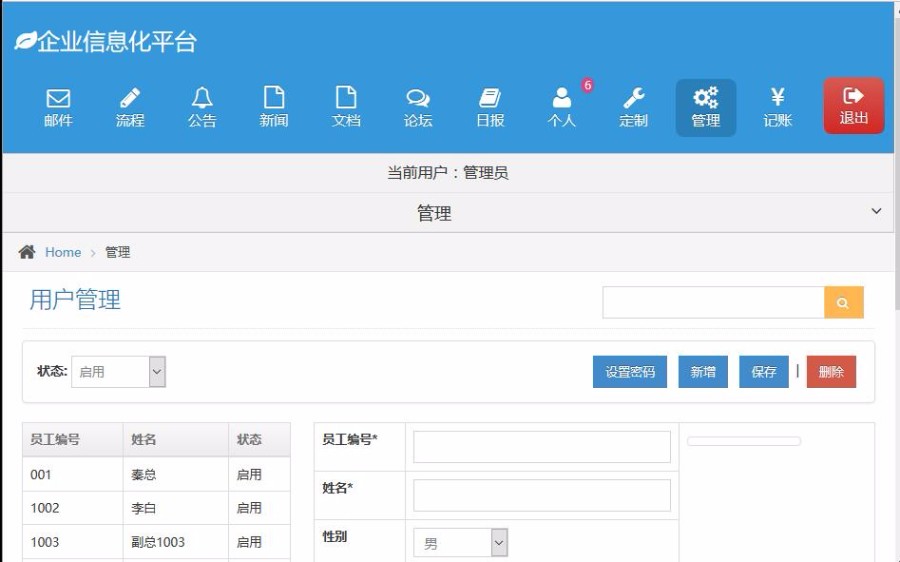Viewport: 900px width, 562px height.
Task: Click the pink 6 notification badge
Action: click(x=587, y=85)
